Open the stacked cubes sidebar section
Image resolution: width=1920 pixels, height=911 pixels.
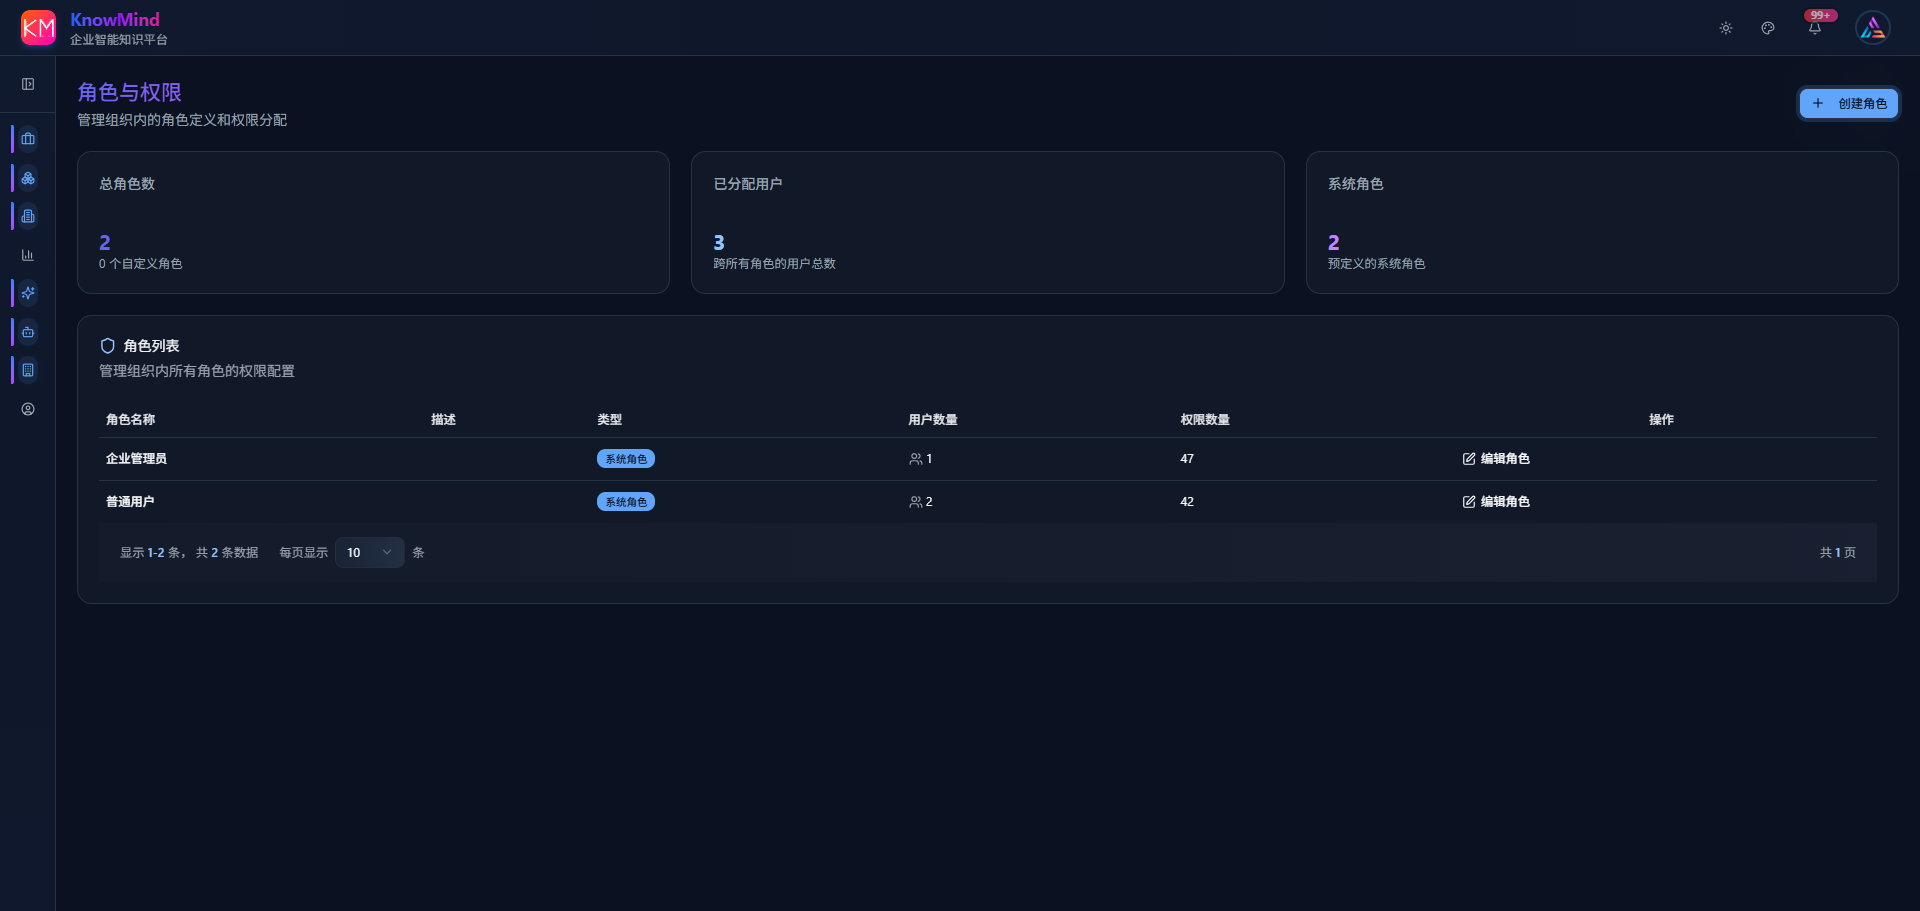coord(28,178)
